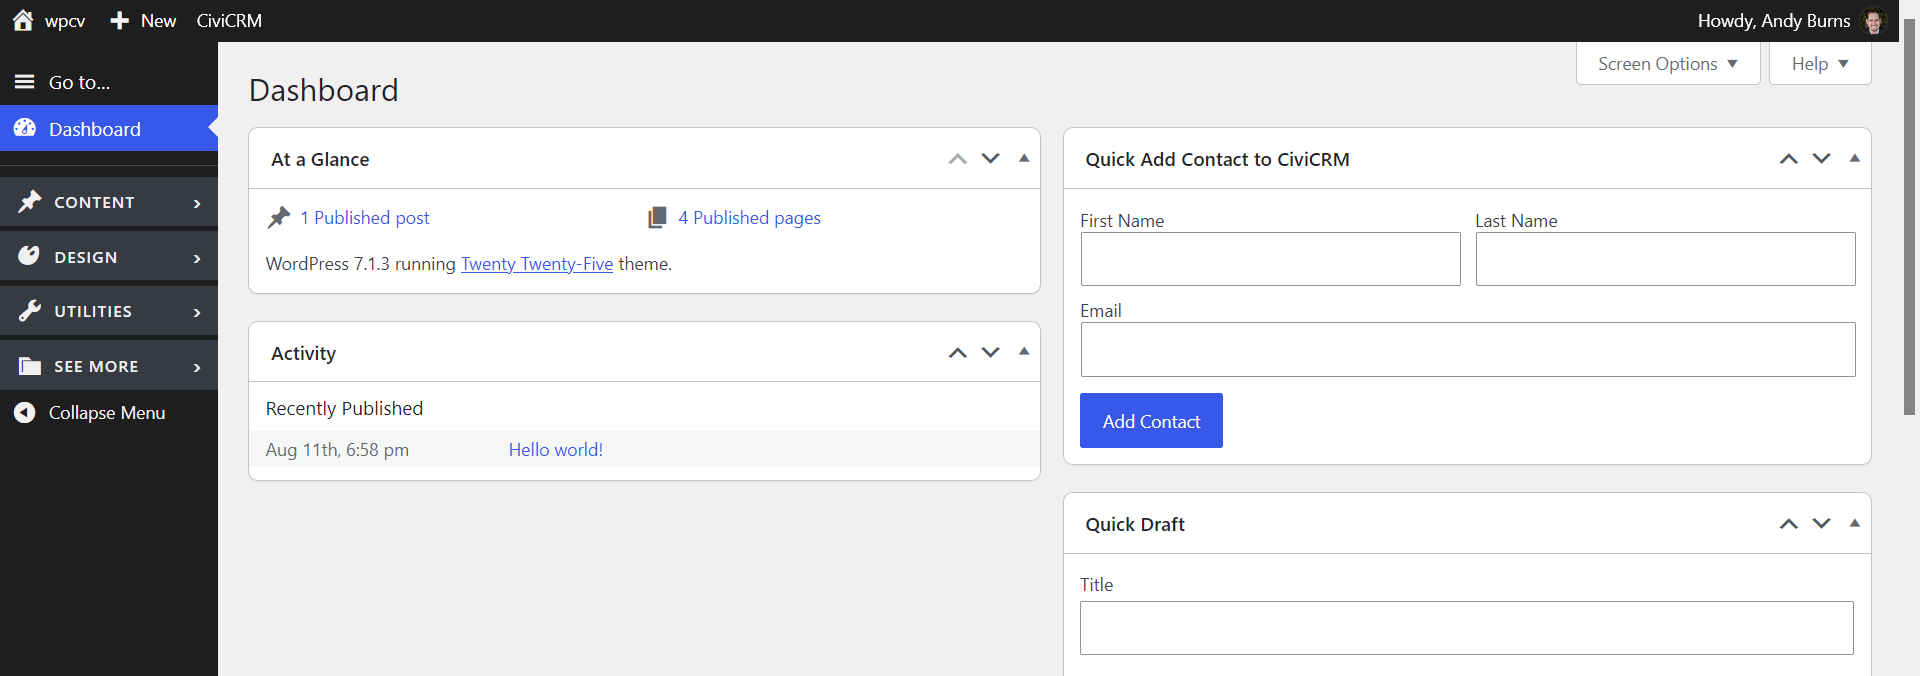Open the Screen Options dropdown
This screenshot has height=676, width=1920.
tap(1668, 63)
